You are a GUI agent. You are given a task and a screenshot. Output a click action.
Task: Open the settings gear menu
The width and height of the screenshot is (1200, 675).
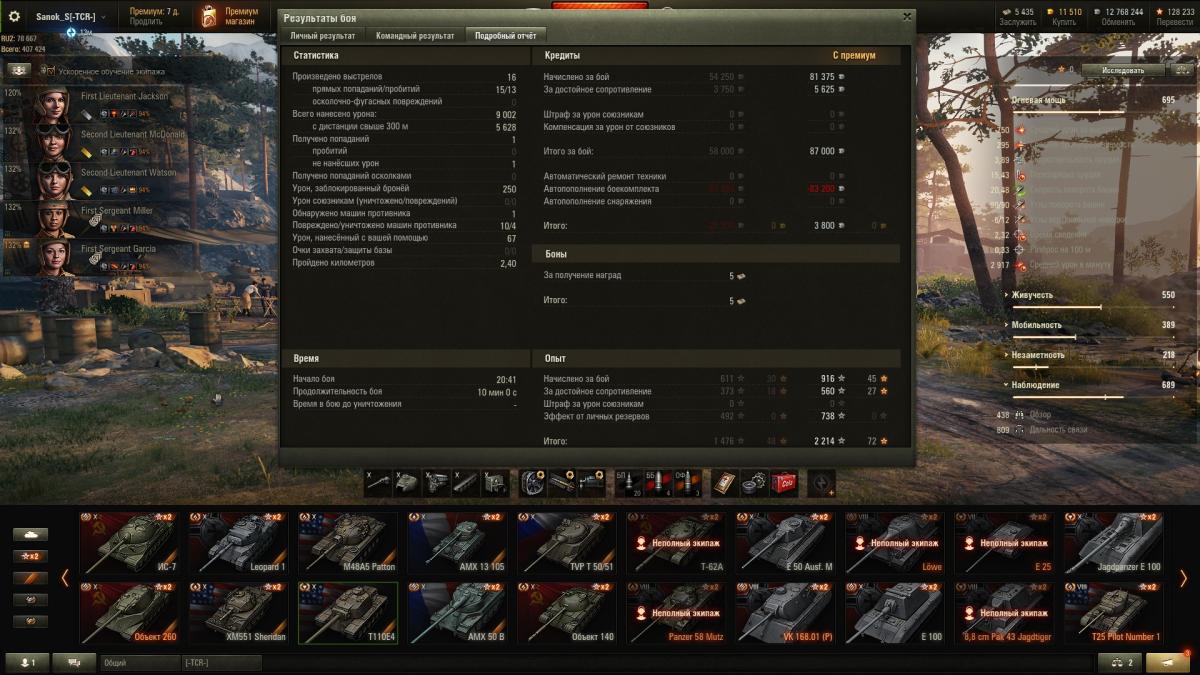click(x=14, y=16)
